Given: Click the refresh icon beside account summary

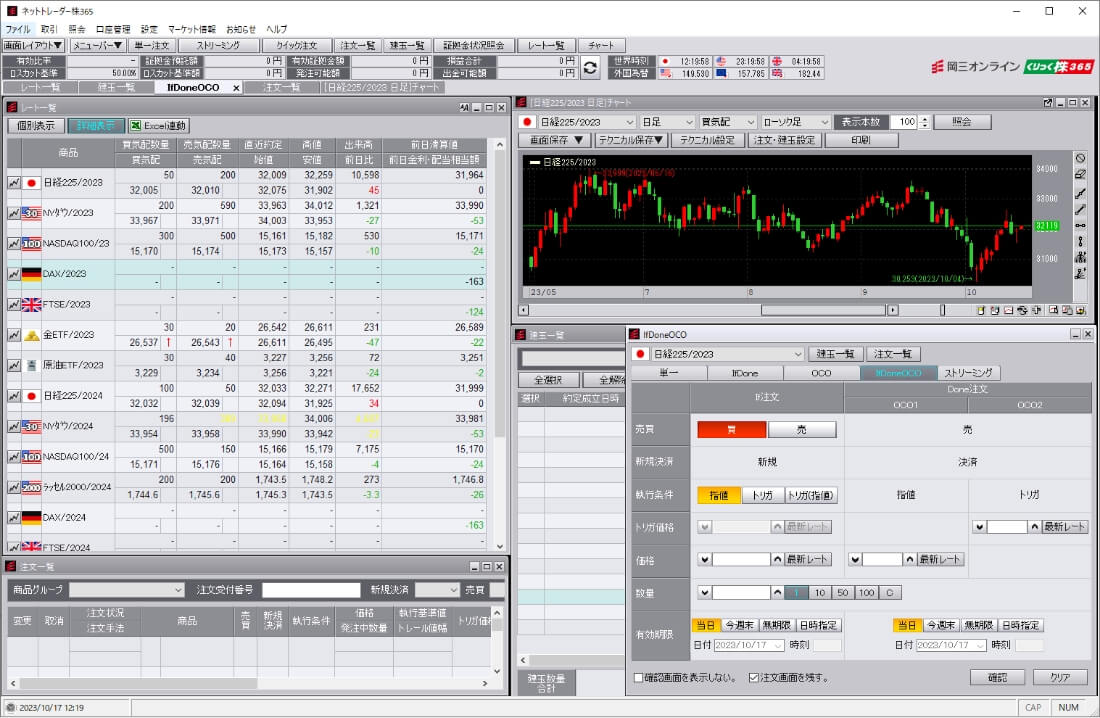Looking at the screenshot, I should tap(590, 67).
